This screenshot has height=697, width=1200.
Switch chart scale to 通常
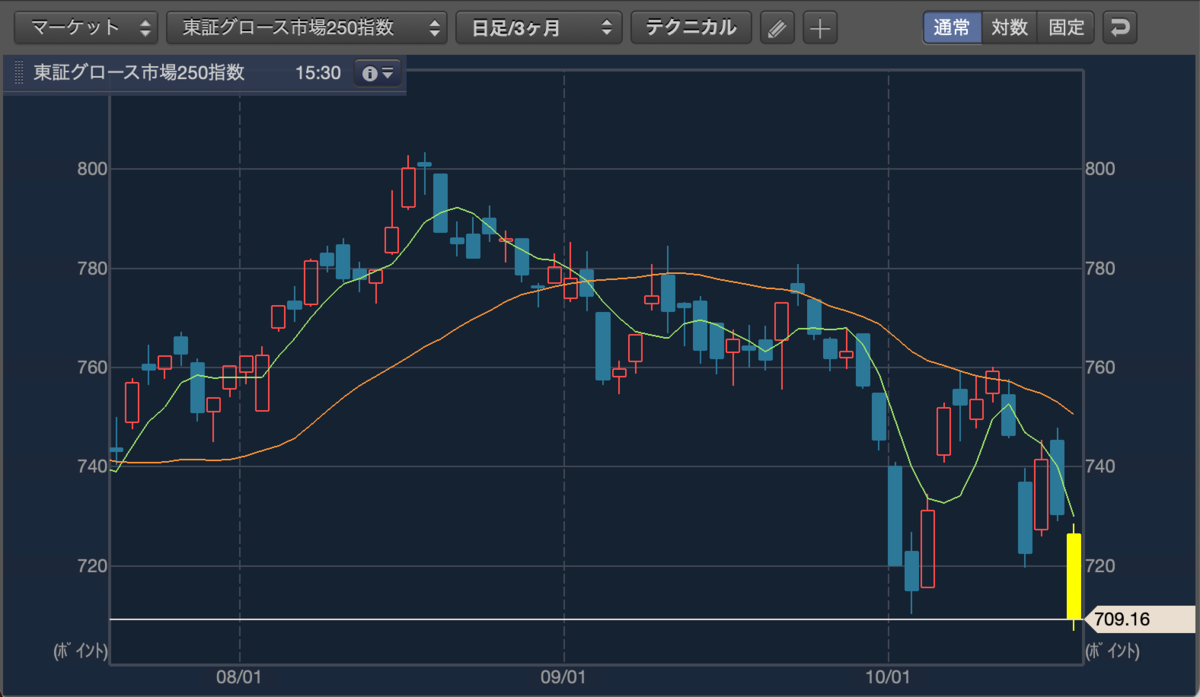pos(952,27)
